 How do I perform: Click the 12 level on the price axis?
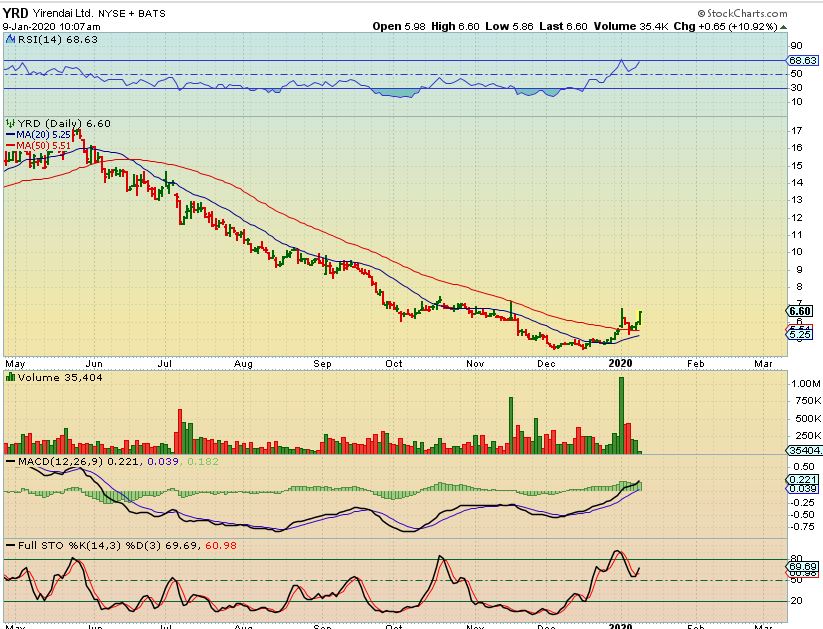tap(797, 217)
